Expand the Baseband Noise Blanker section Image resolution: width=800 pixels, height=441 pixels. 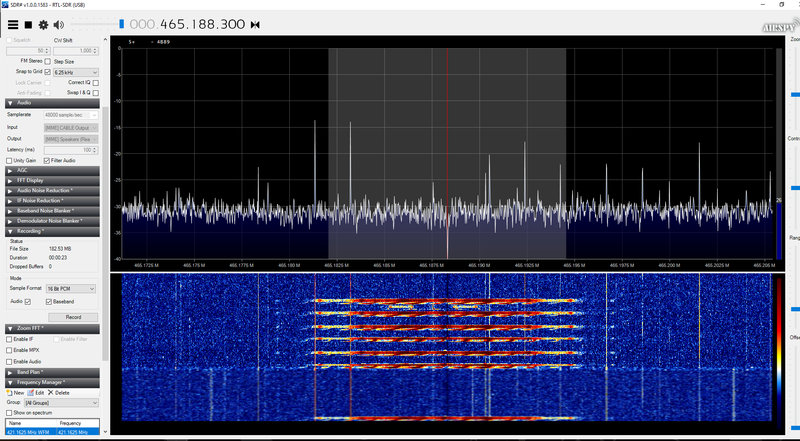click(x=52, y=211)
